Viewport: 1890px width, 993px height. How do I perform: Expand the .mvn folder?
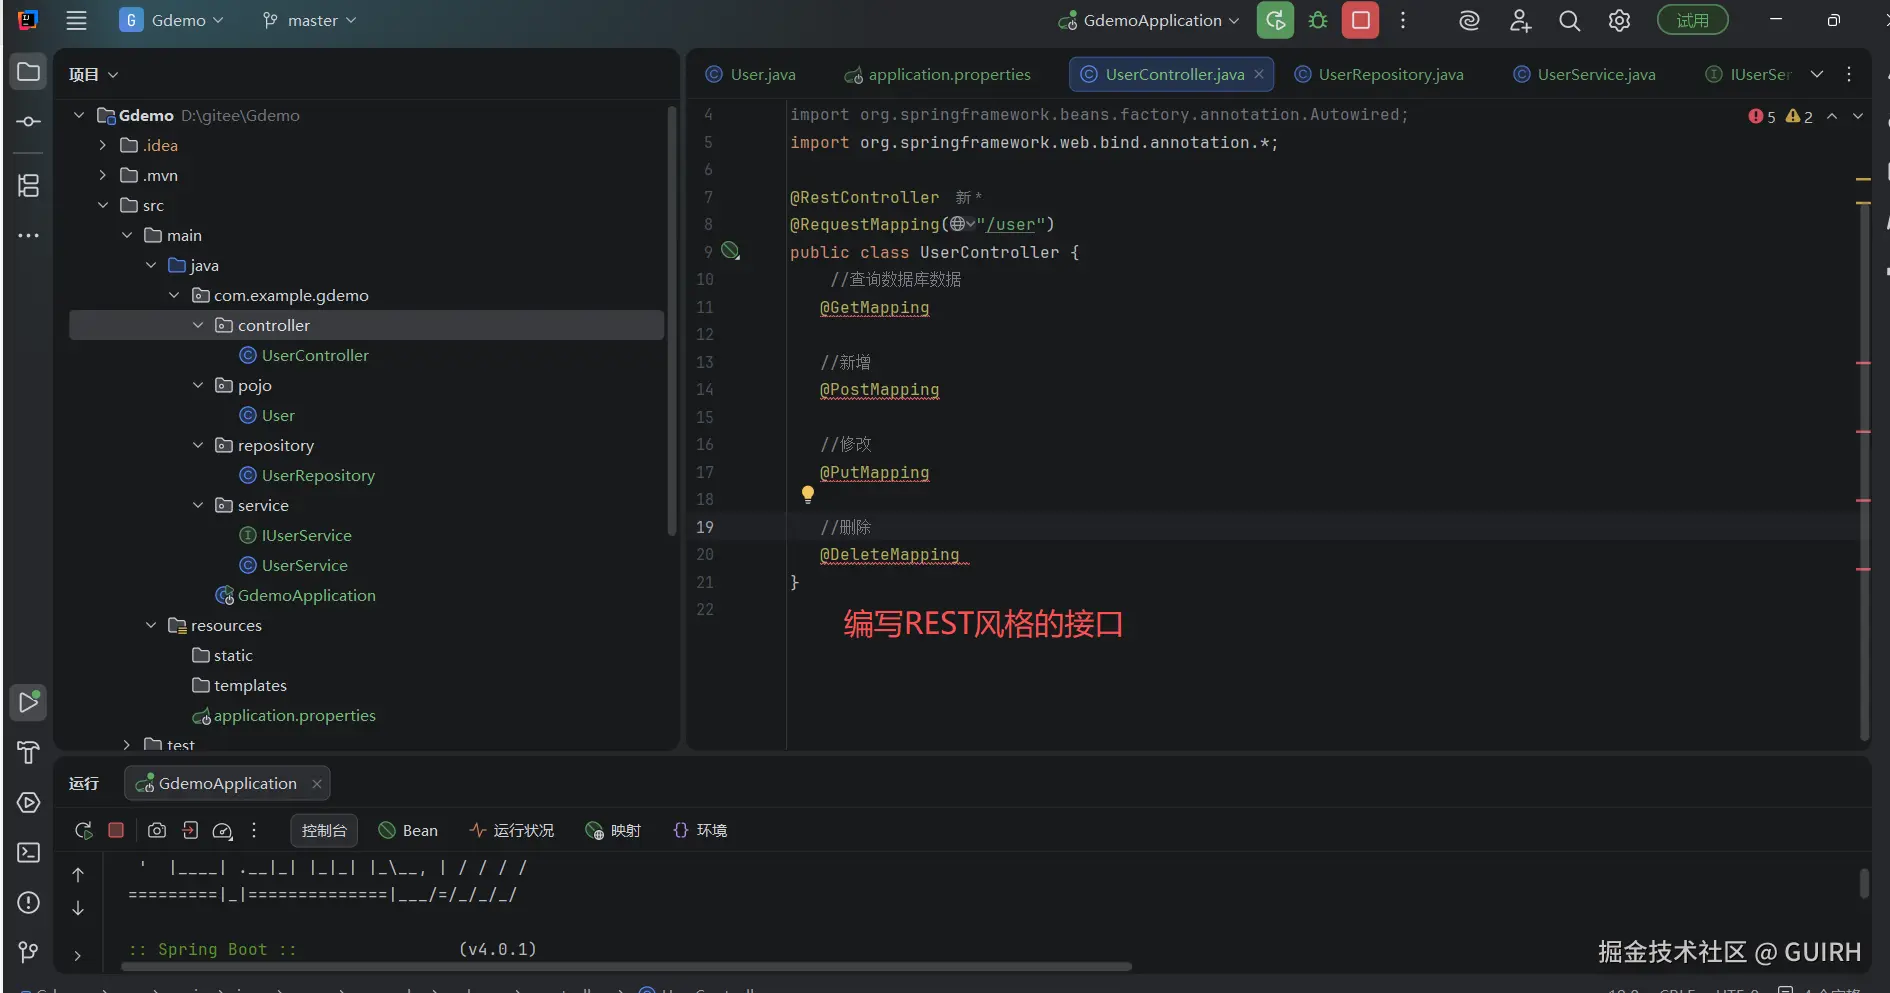[103, 175]
